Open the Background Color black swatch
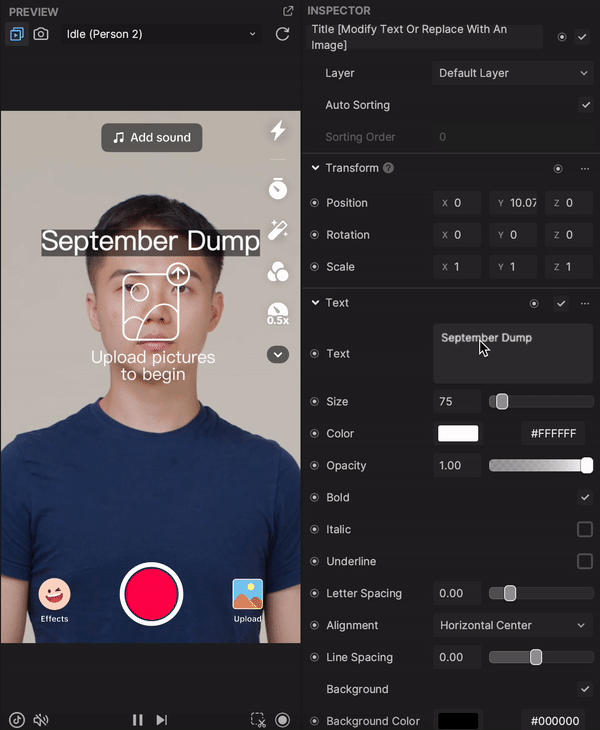 [x=458, y=721]
